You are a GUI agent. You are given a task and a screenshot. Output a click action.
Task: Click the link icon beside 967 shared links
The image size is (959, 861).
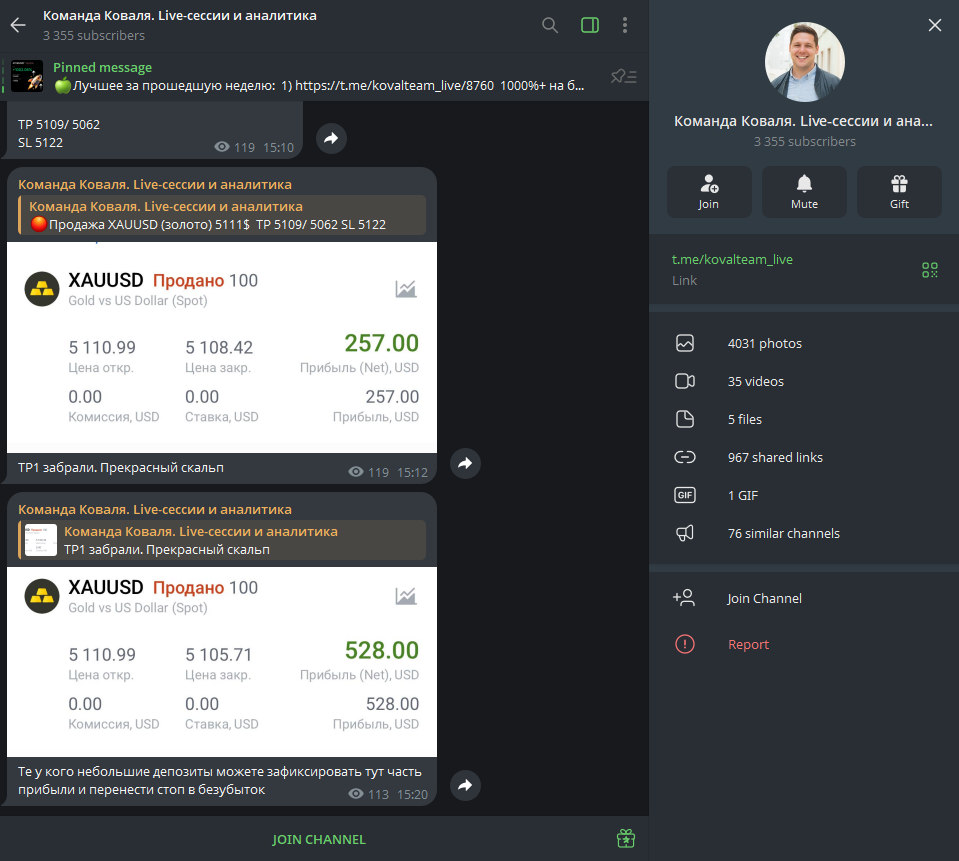coord(685,457)
